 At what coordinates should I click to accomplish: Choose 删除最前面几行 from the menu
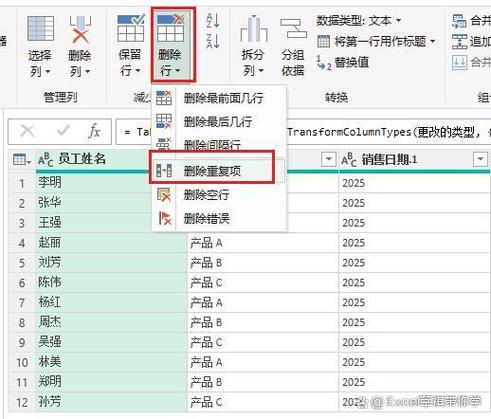click(x=219, y=98)
